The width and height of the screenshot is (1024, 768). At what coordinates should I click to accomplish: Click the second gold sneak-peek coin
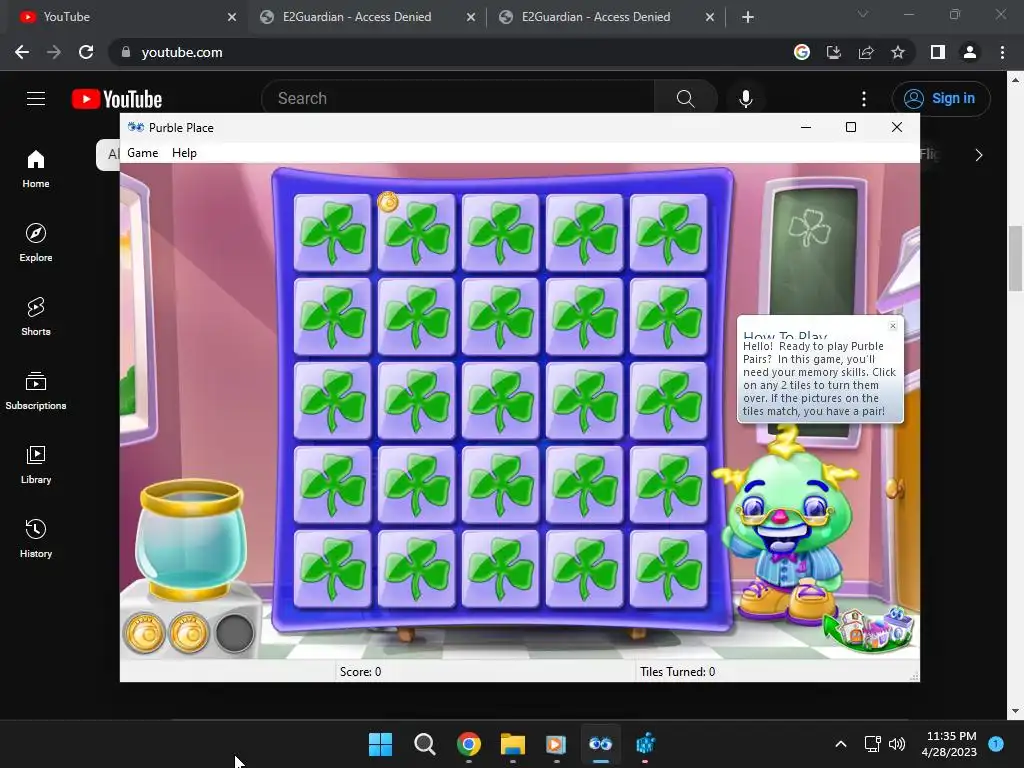(x=189, y=633)
